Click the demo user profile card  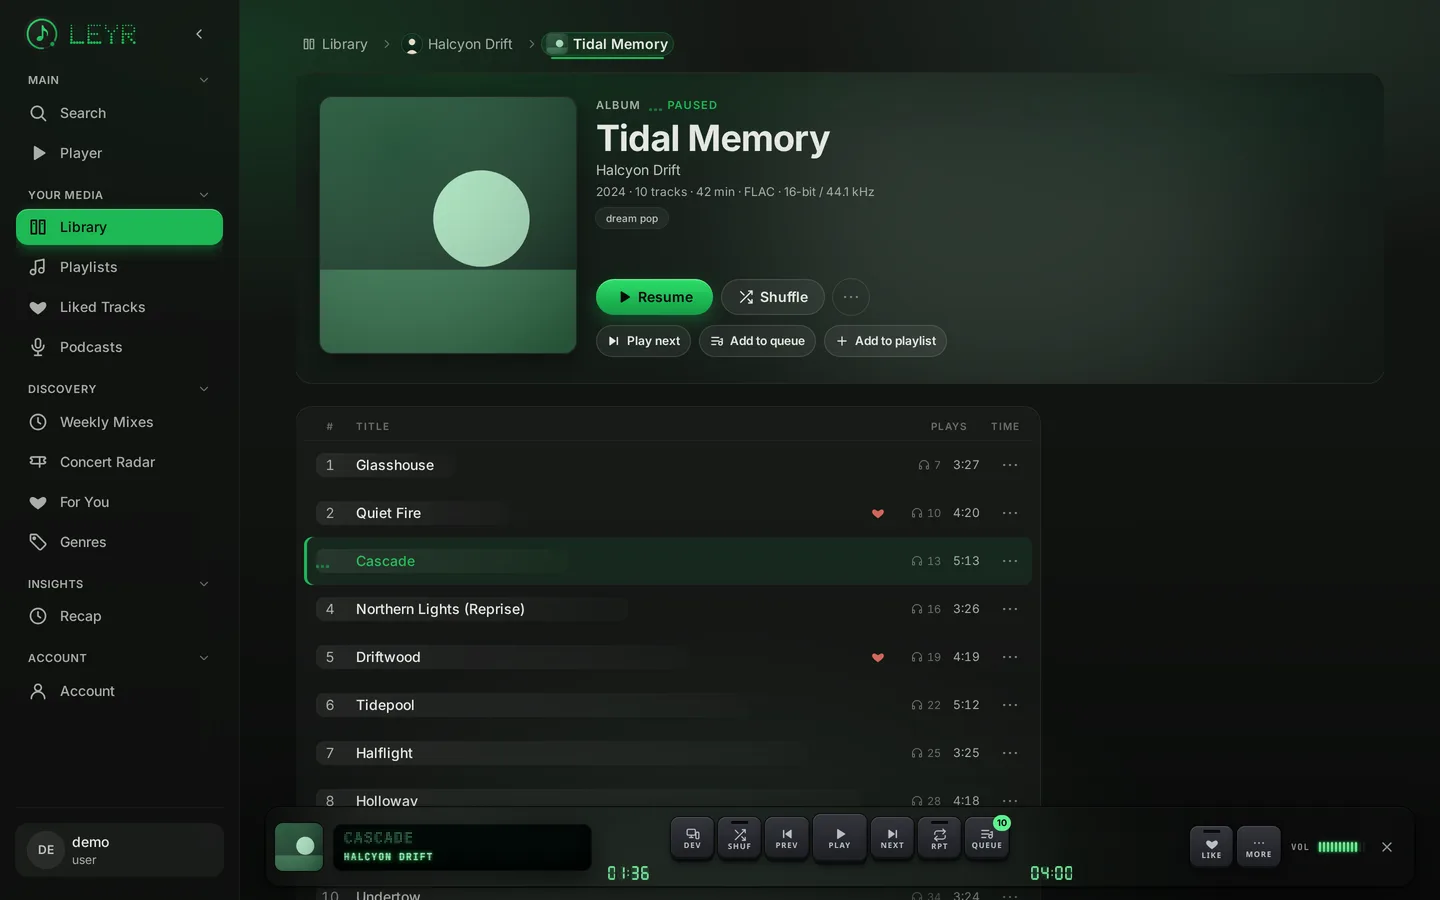(119, 850)
